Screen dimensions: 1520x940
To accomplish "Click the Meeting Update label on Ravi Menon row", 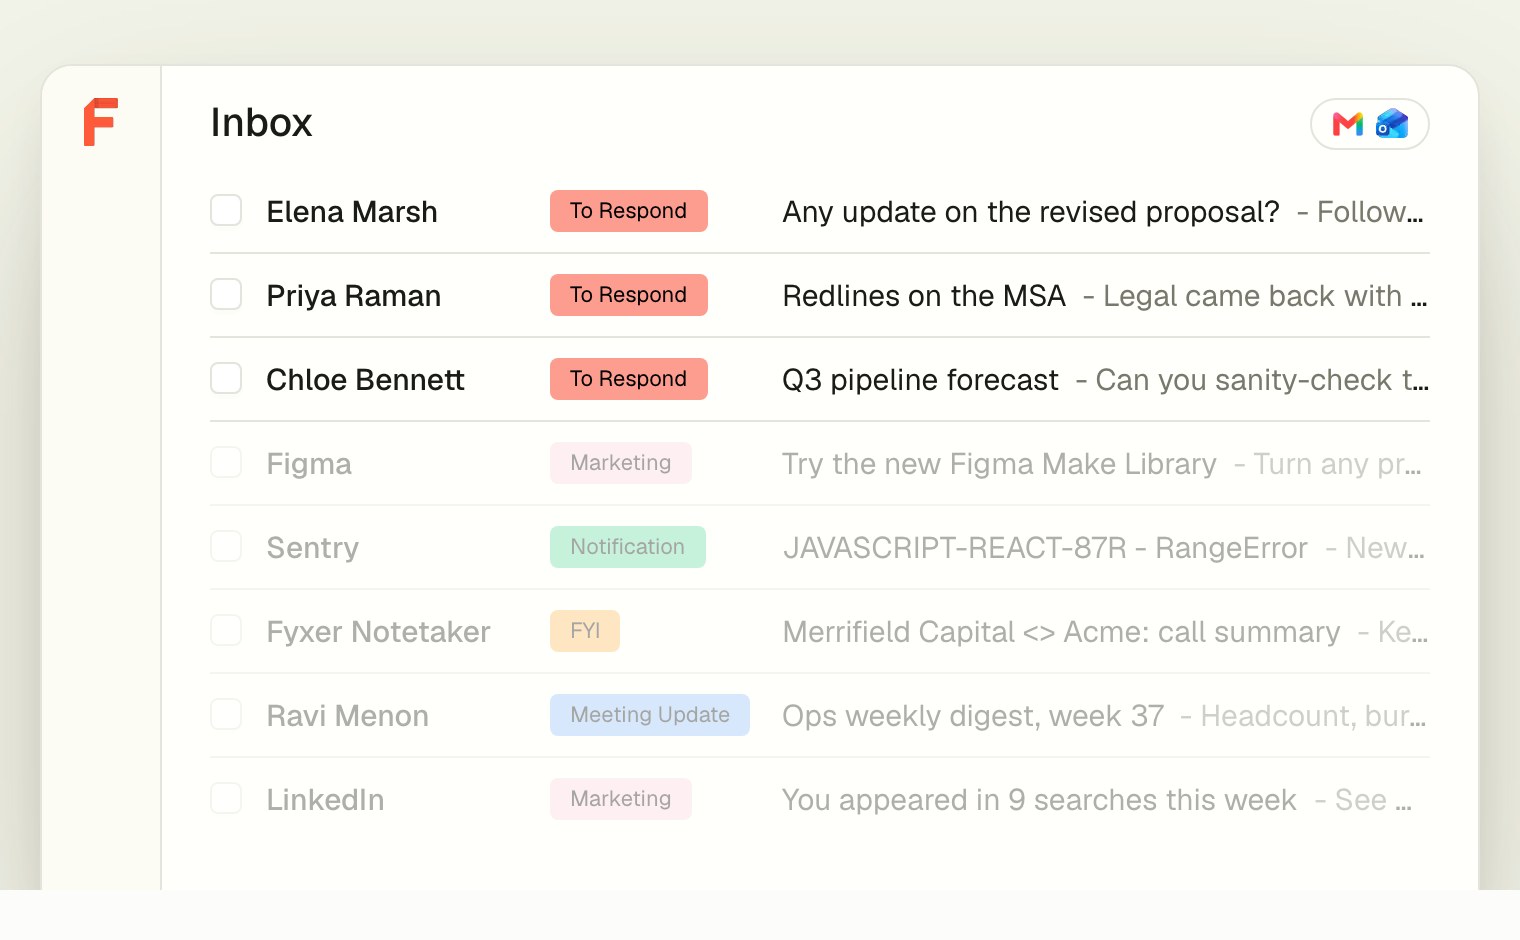I will pyautogui.click(x=650, y=715).
